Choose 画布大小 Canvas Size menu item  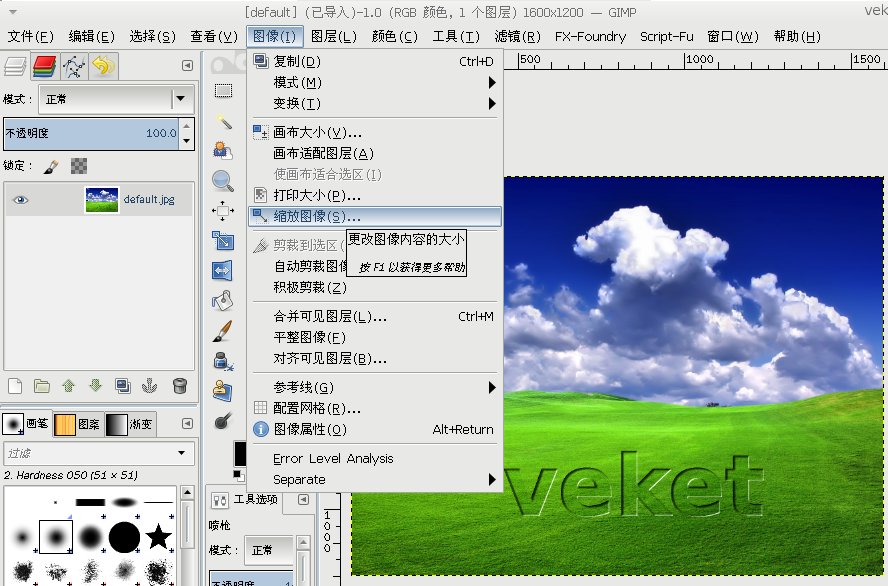tap(375, 132)
